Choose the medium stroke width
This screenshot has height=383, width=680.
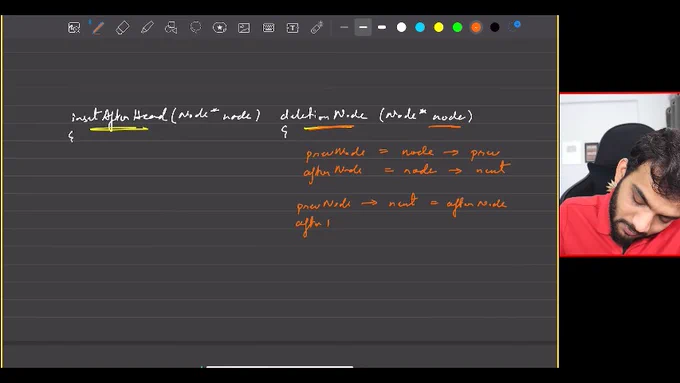tap(363, 27)
